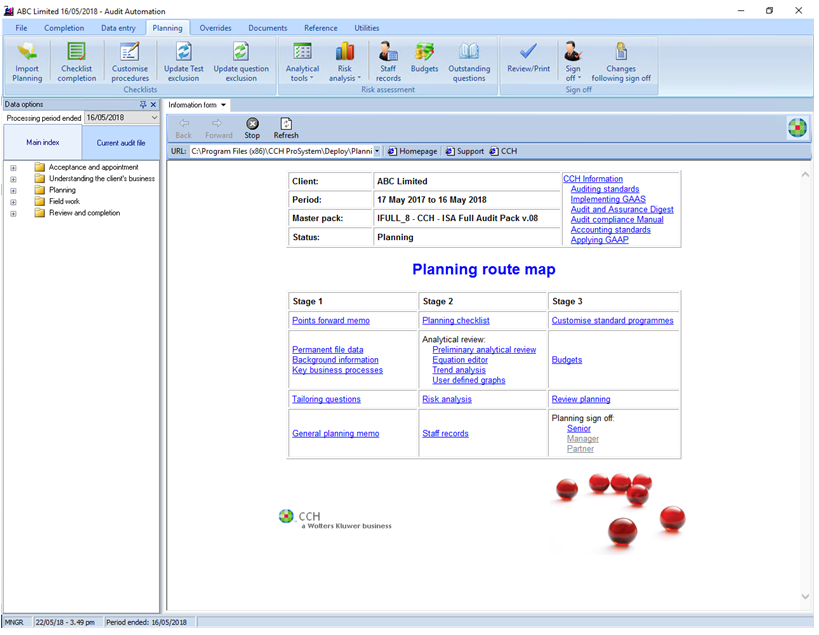Open Trend analysis link

point(459,370)
